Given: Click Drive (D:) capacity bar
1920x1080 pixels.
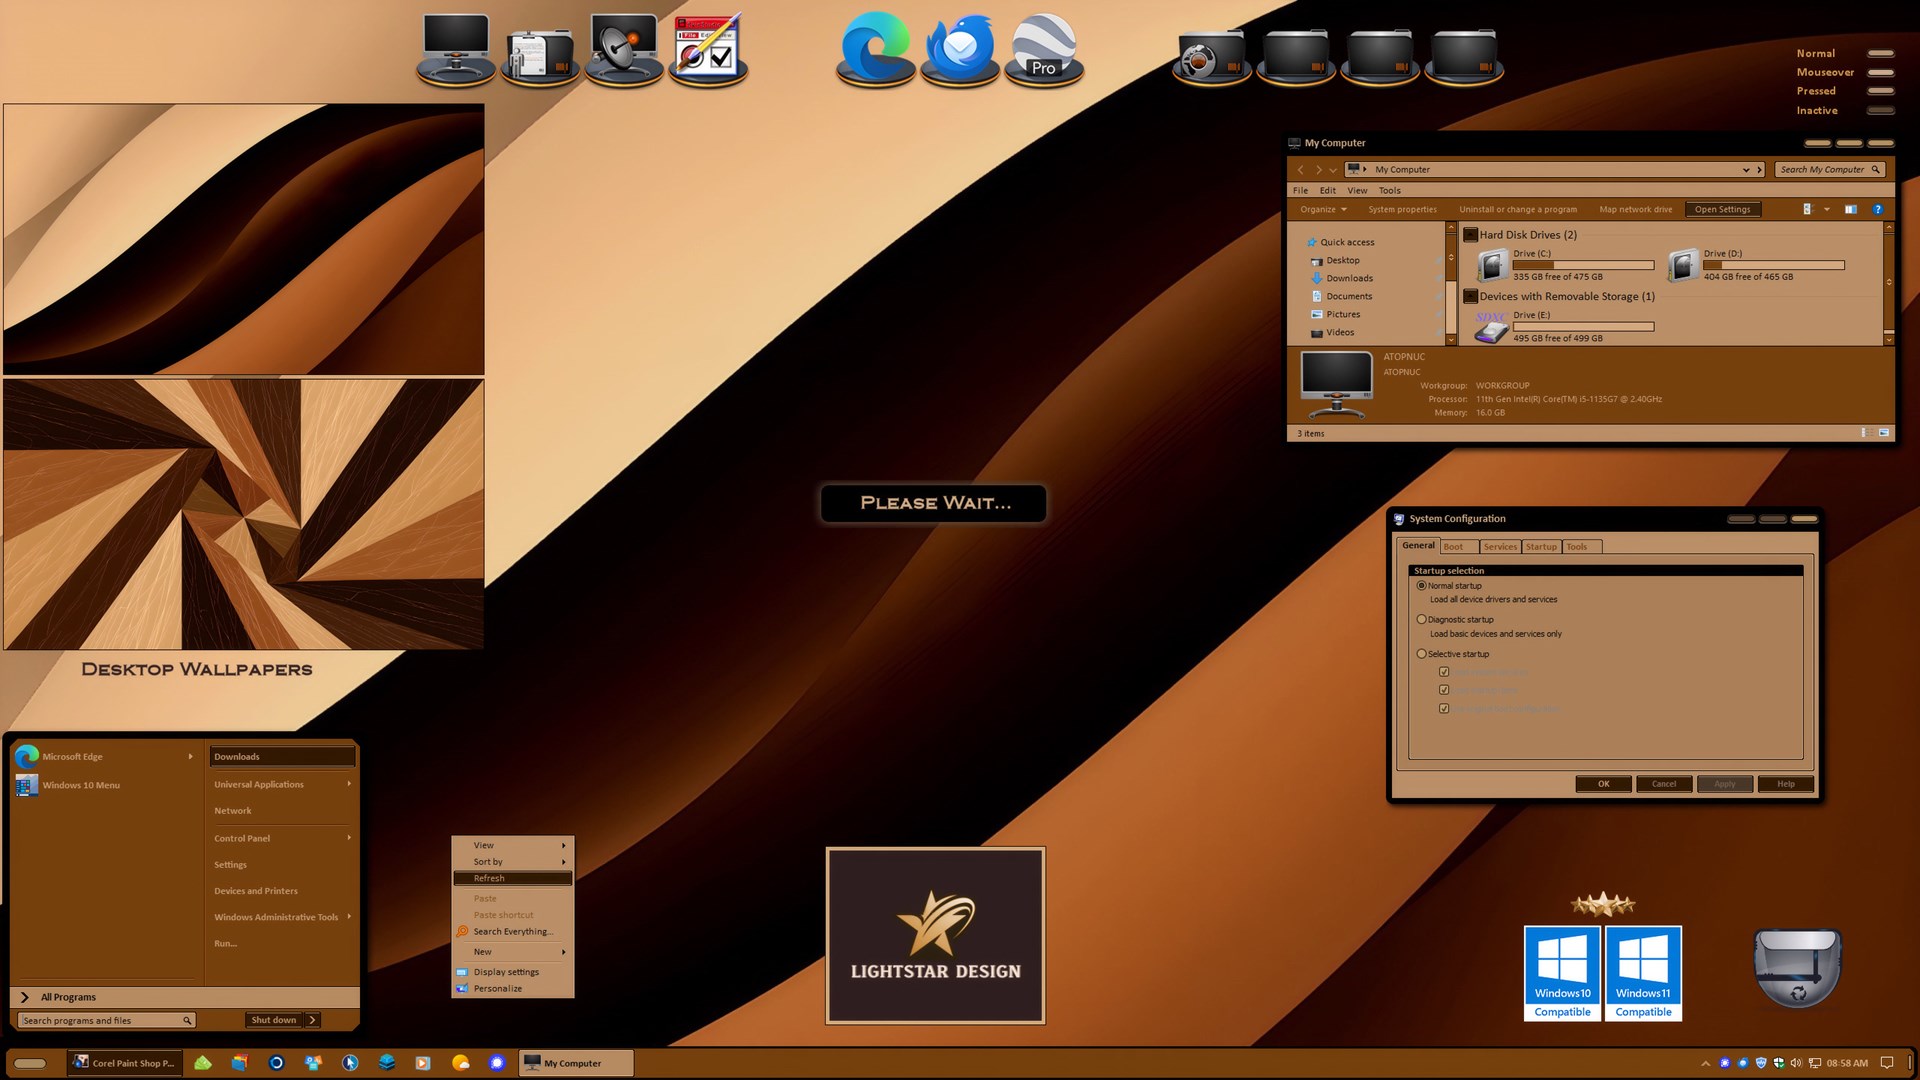Looking at the screenshot, I should [1773, 265].
